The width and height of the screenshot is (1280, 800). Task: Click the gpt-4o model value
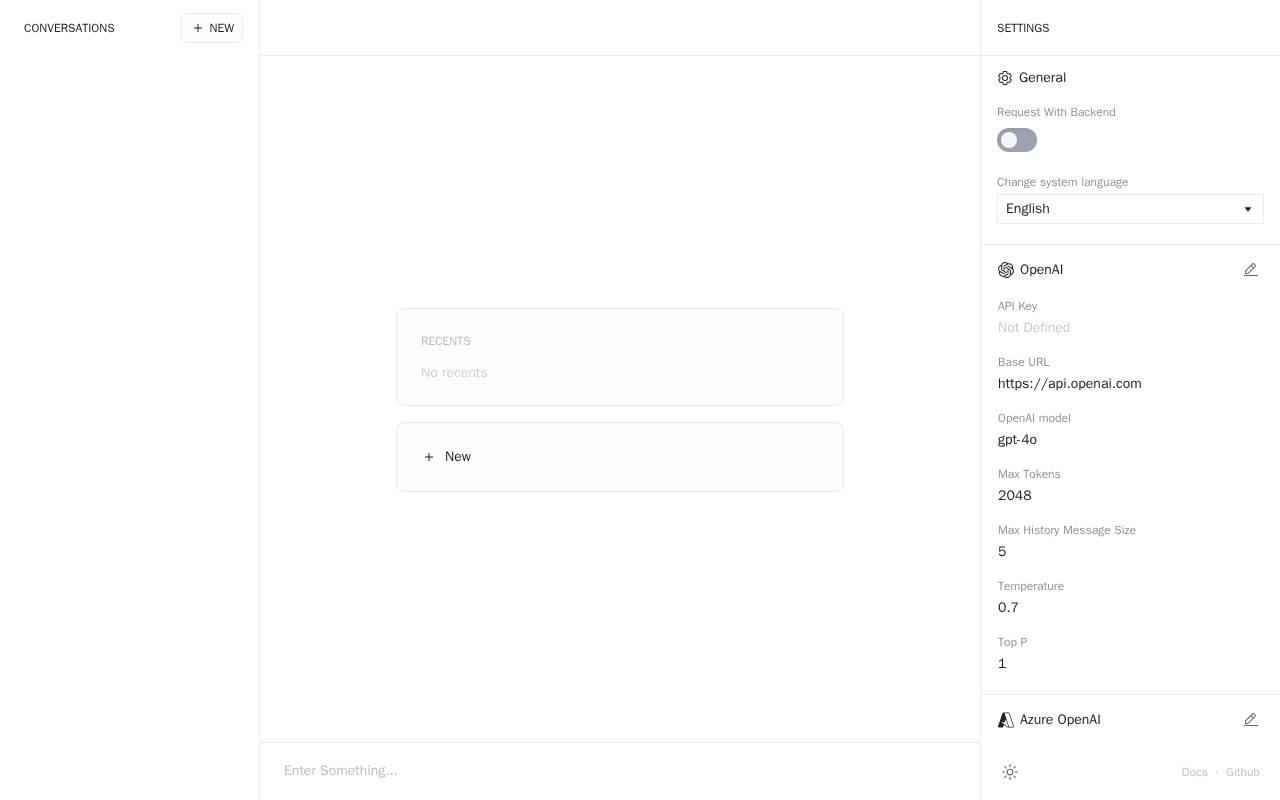[x=1017, y=440]
